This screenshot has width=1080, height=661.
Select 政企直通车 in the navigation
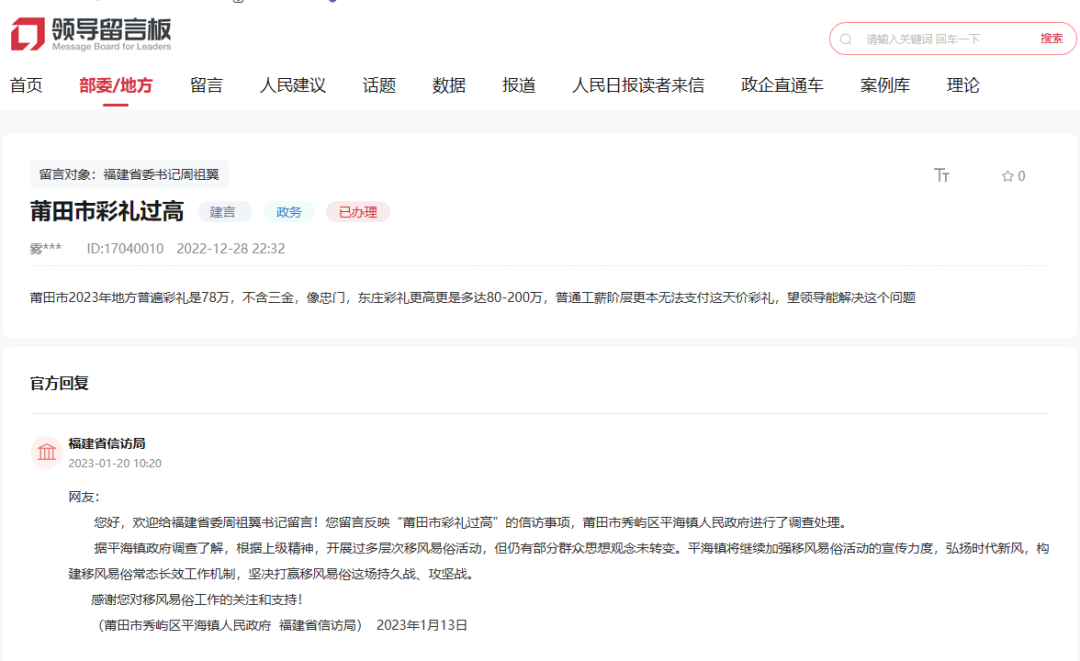point(780,85)
